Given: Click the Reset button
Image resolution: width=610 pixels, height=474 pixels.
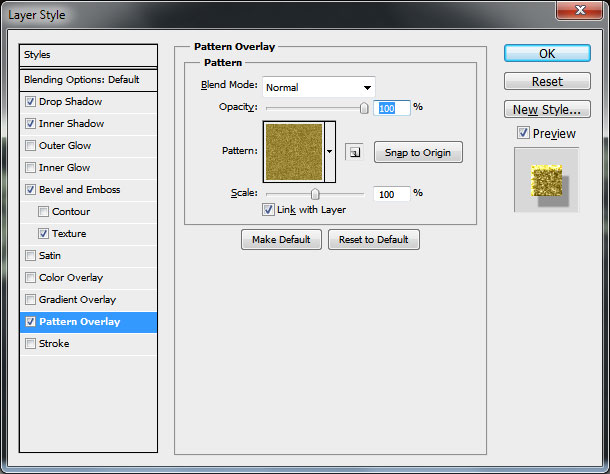Looking at the screenshot, I should (547, 81).
